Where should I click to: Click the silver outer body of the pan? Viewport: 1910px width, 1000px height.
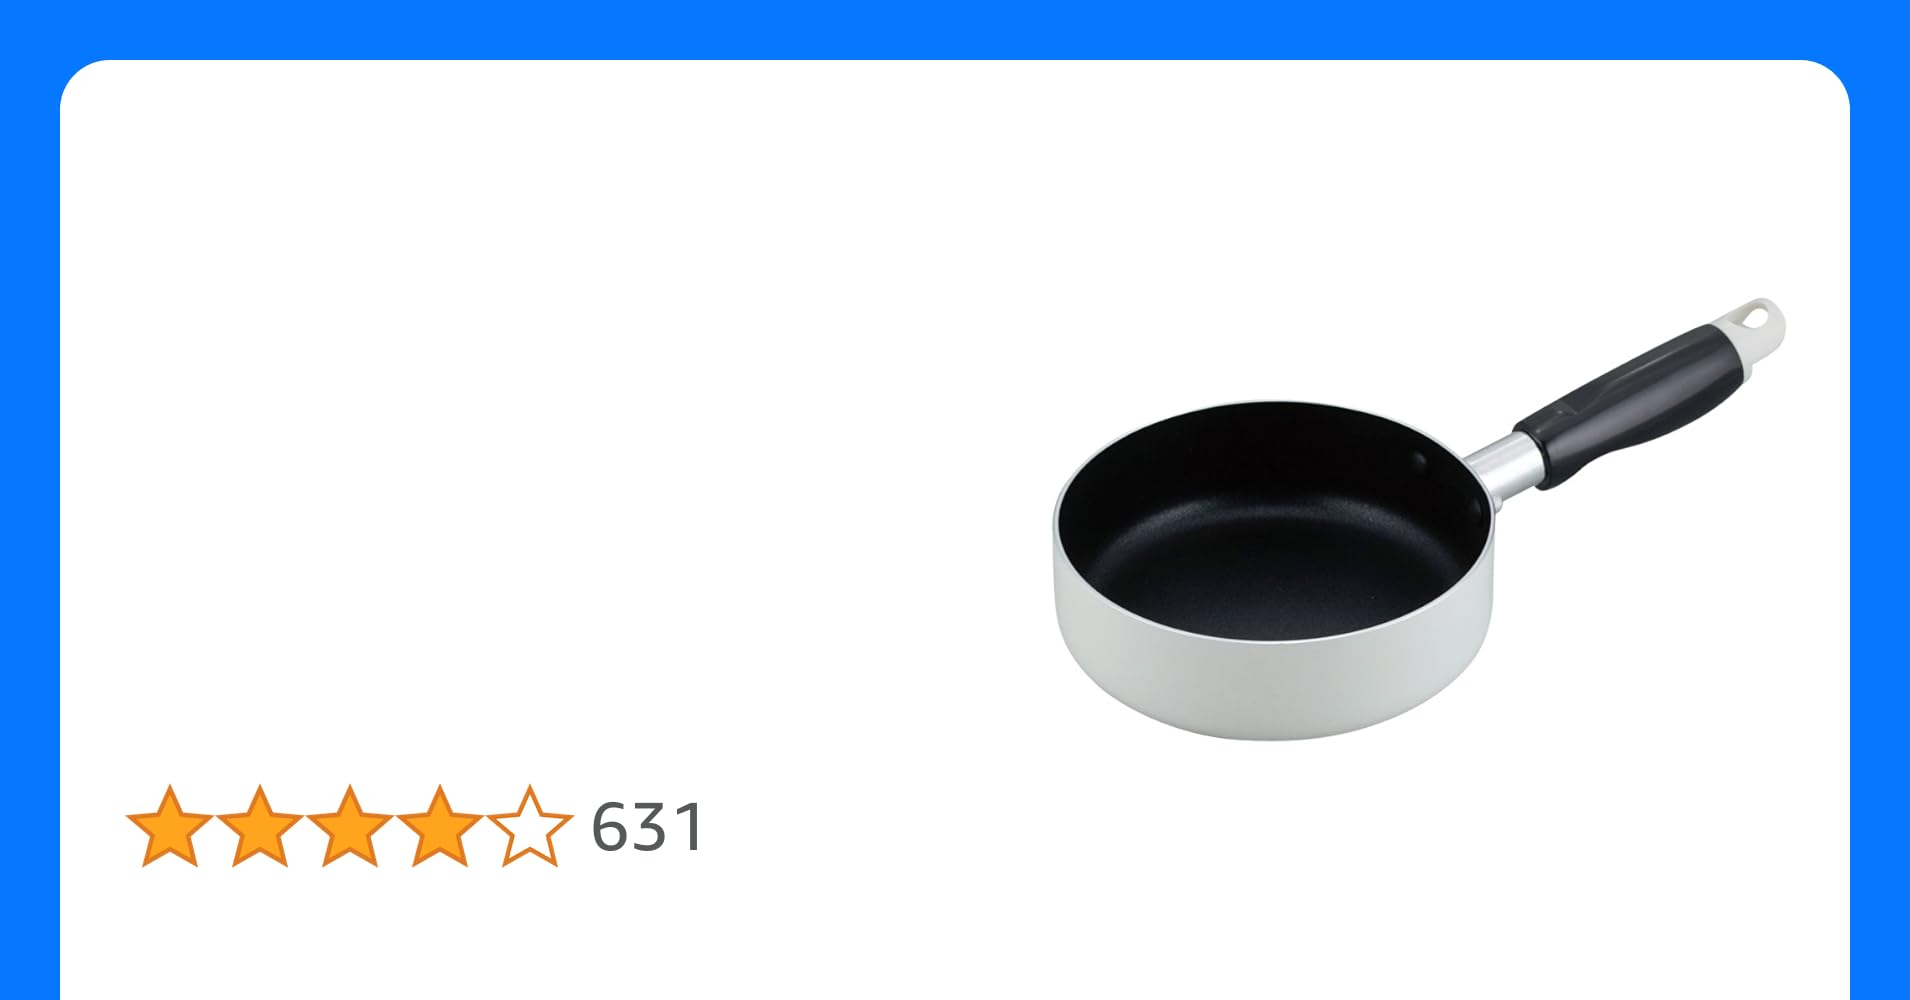tap(1270, 680)
